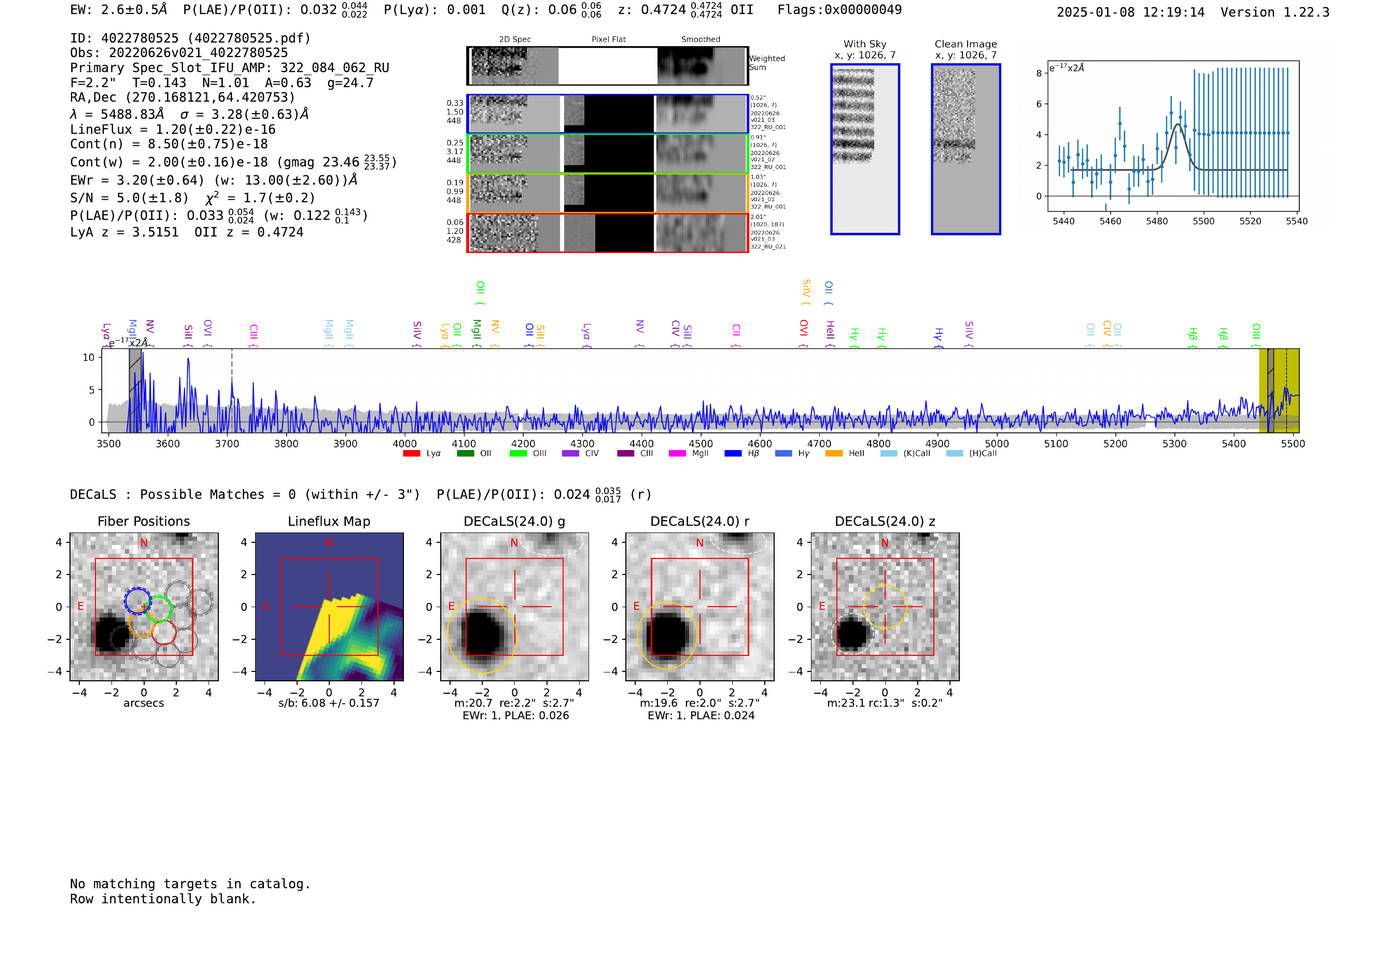Click the Smoothed column heading
The height and width of the screenshot is (953, 1400).
(x=700, y=40)
